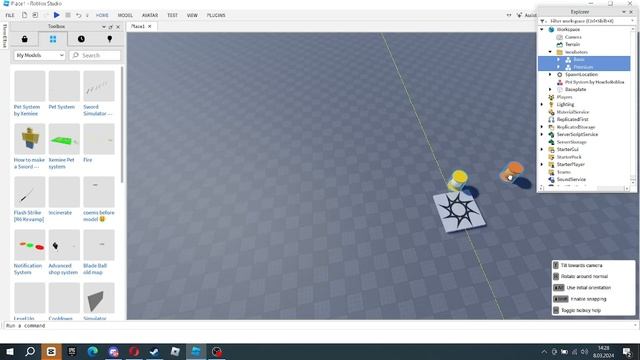
Task: Select the Xemiee Pet system green thumbnail
Action: click(x=64, y=139)
